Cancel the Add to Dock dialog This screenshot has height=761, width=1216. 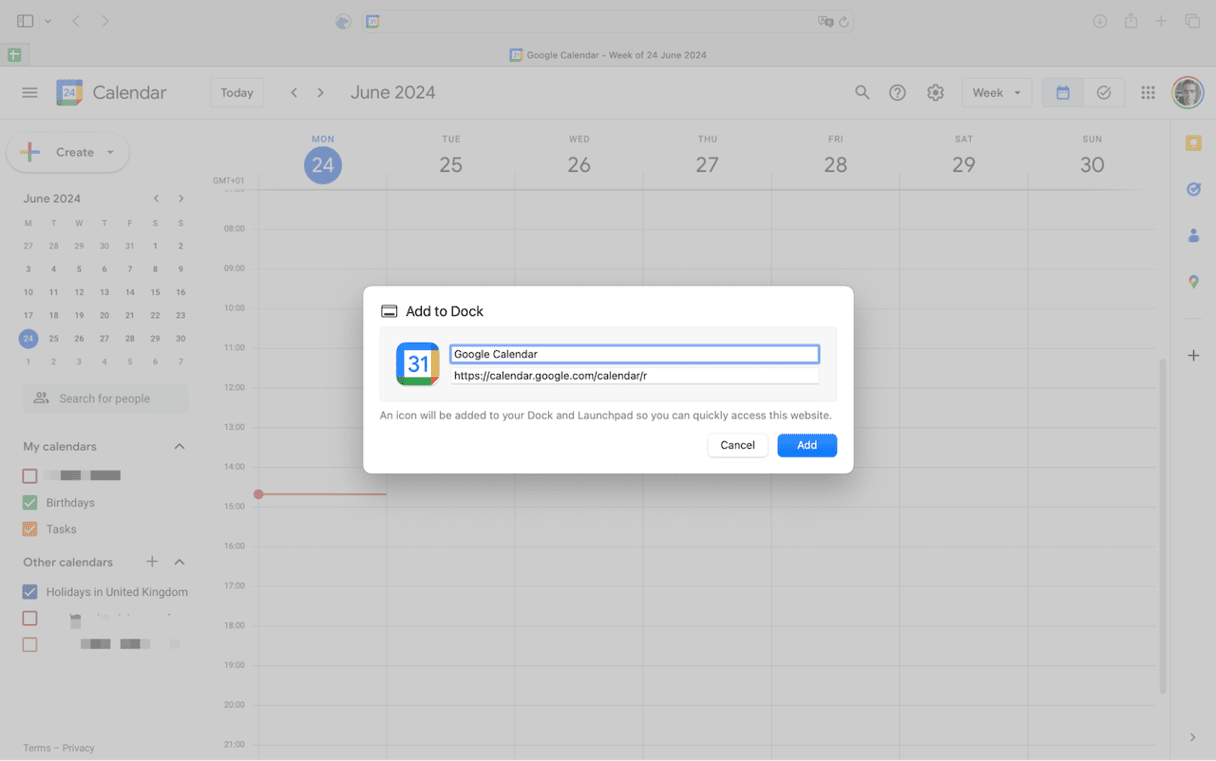pos(737,445)
